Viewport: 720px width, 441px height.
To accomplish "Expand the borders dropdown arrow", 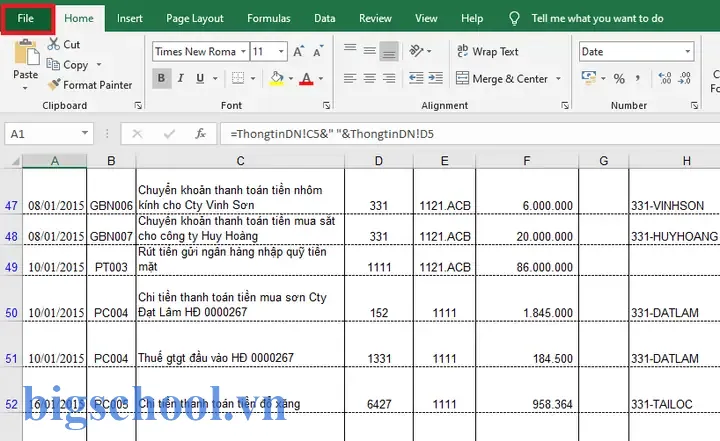I will coord(253,79).
